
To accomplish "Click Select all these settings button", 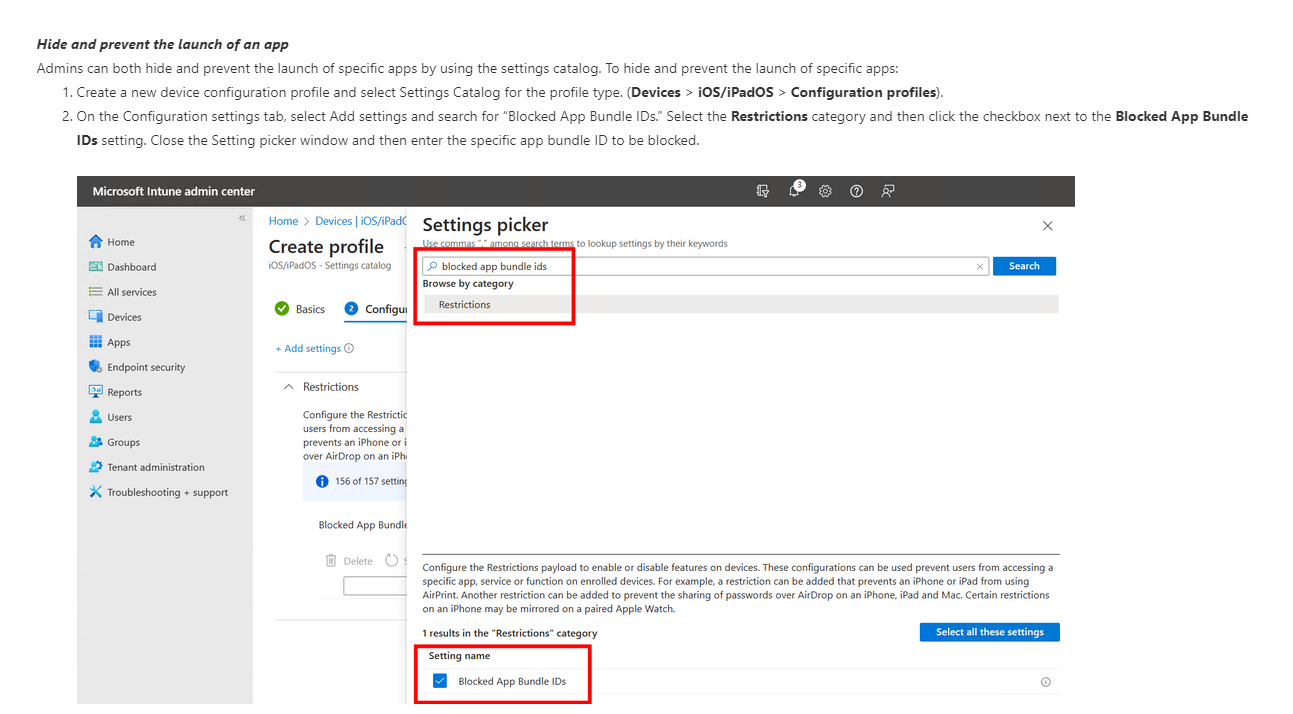I will tap(989, 632).
